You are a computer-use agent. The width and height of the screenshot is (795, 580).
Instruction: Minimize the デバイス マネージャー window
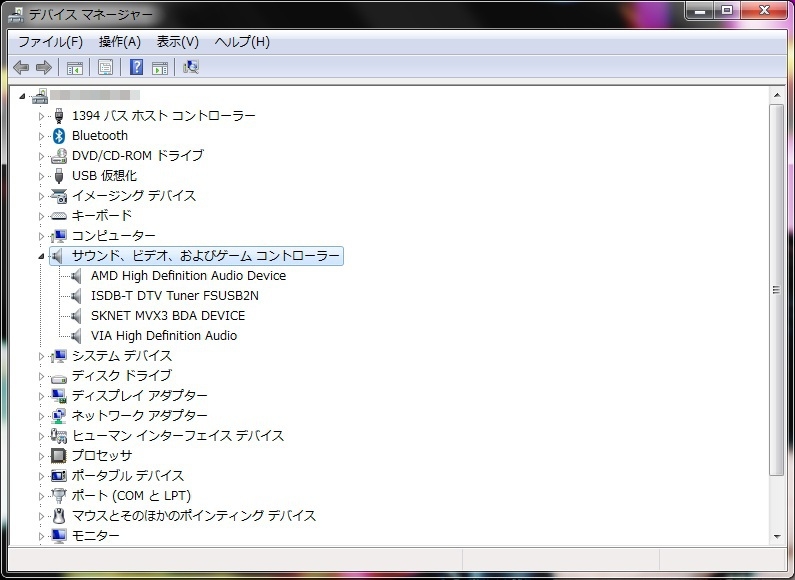700,10
